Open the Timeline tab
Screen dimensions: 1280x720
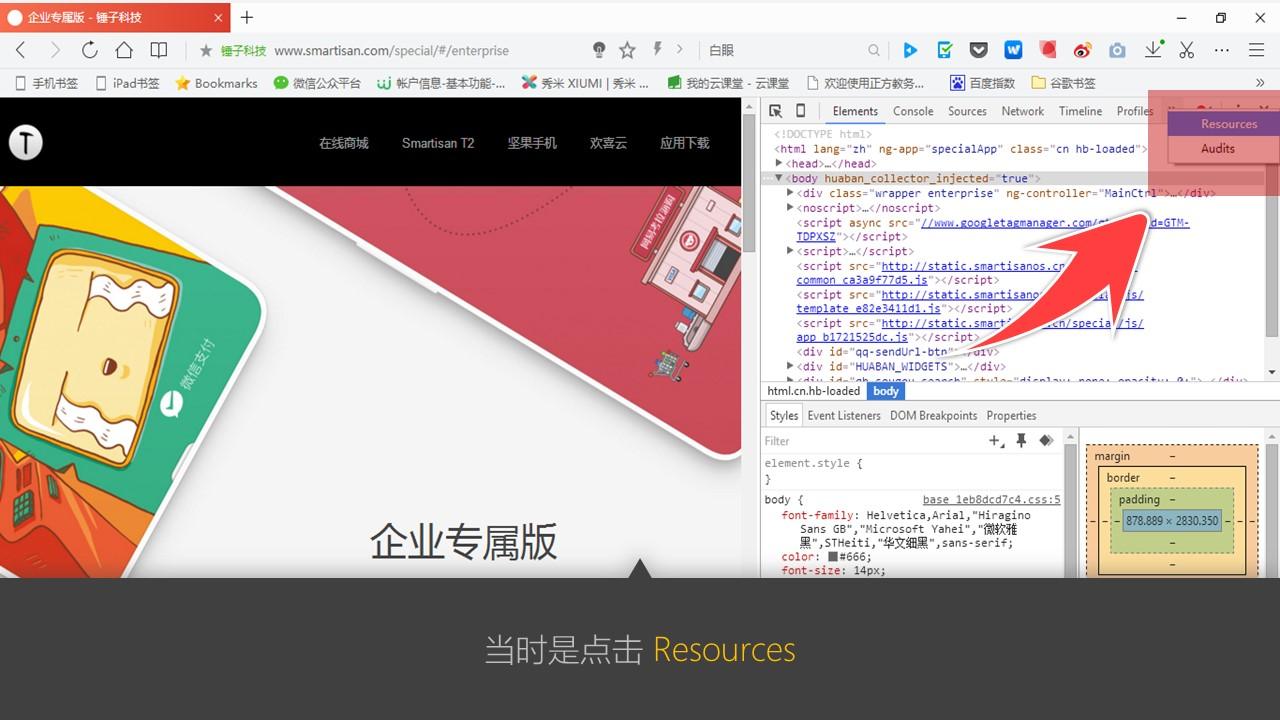coord(1080,111)
